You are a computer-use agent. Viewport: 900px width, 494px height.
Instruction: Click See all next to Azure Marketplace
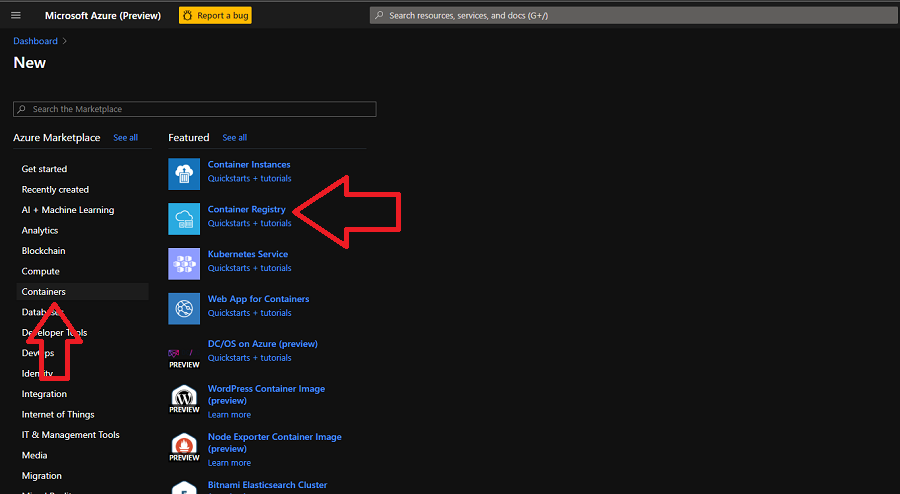tap(125, 137)
